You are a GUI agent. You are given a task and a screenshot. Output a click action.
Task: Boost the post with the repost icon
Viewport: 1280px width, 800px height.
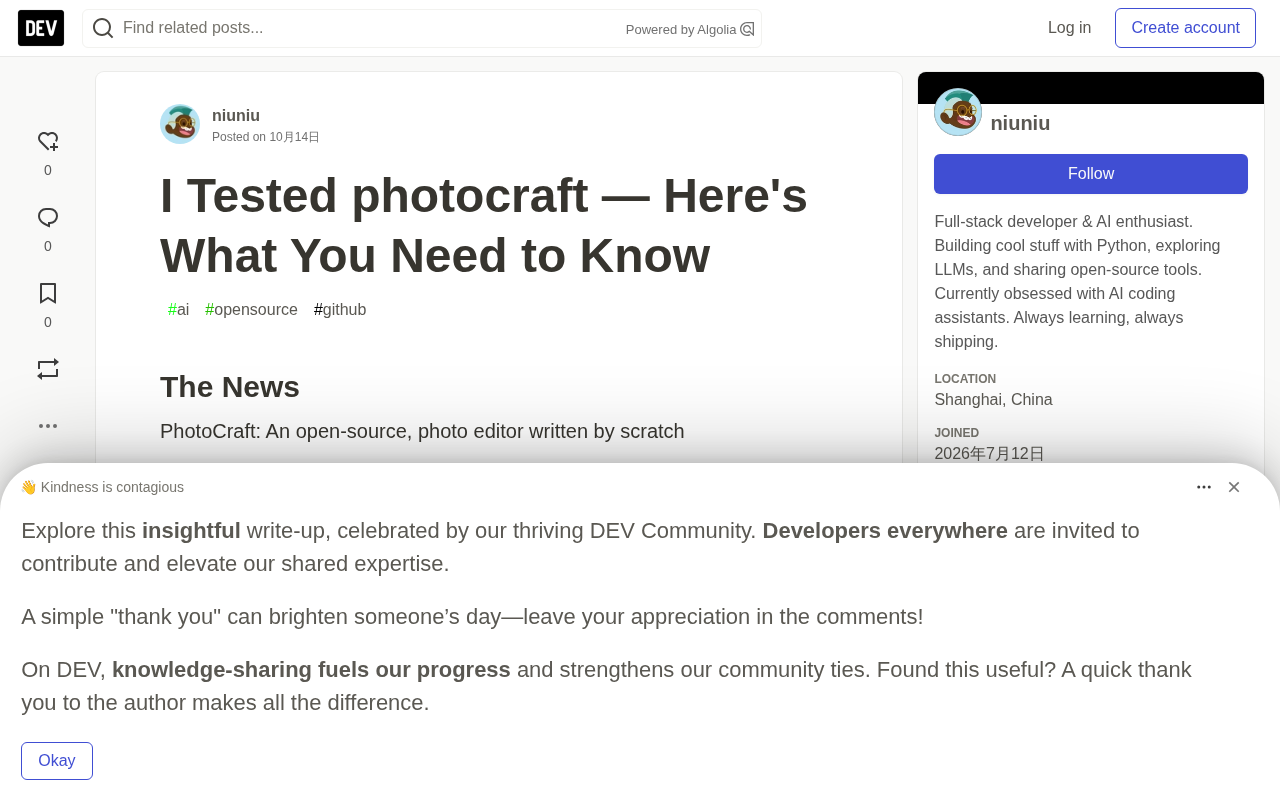click(48, 369)
